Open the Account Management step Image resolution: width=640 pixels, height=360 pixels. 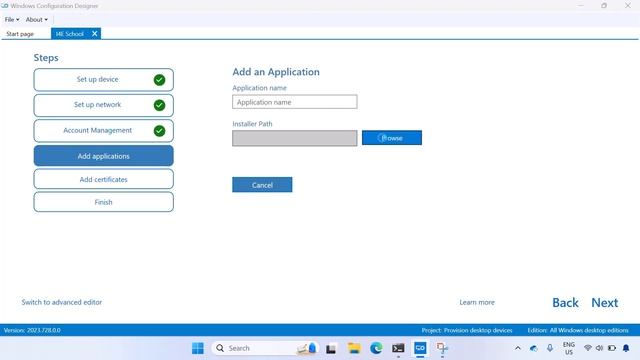(x=104, y=131)
